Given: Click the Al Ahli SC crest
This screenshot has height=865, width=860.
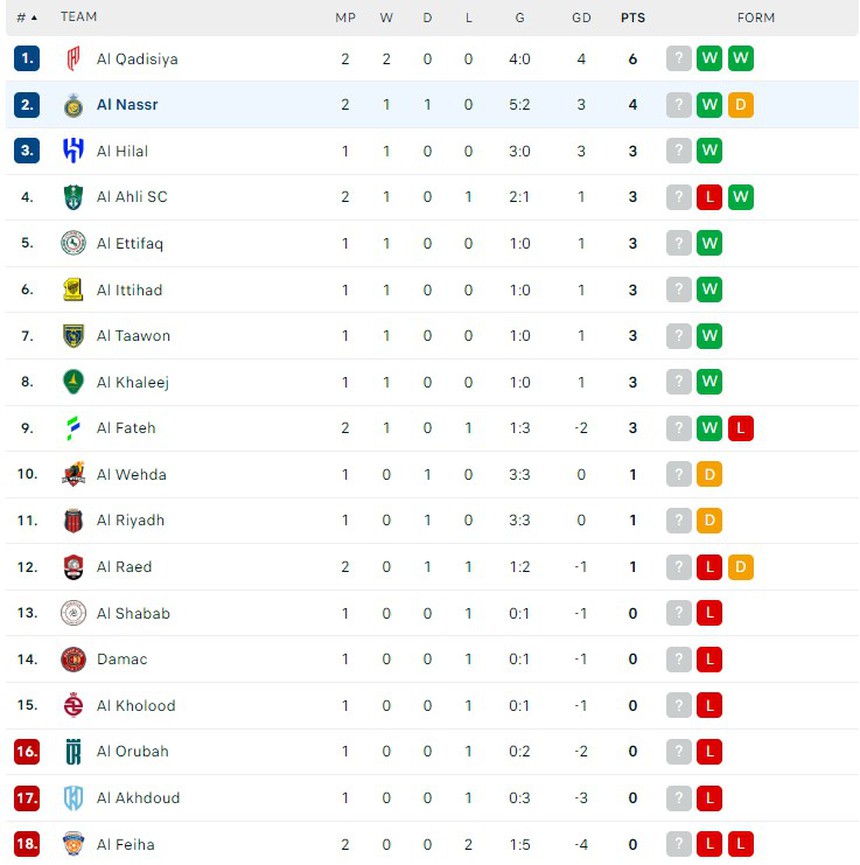Looking at the screenshot, I should (x=73, y=197).
